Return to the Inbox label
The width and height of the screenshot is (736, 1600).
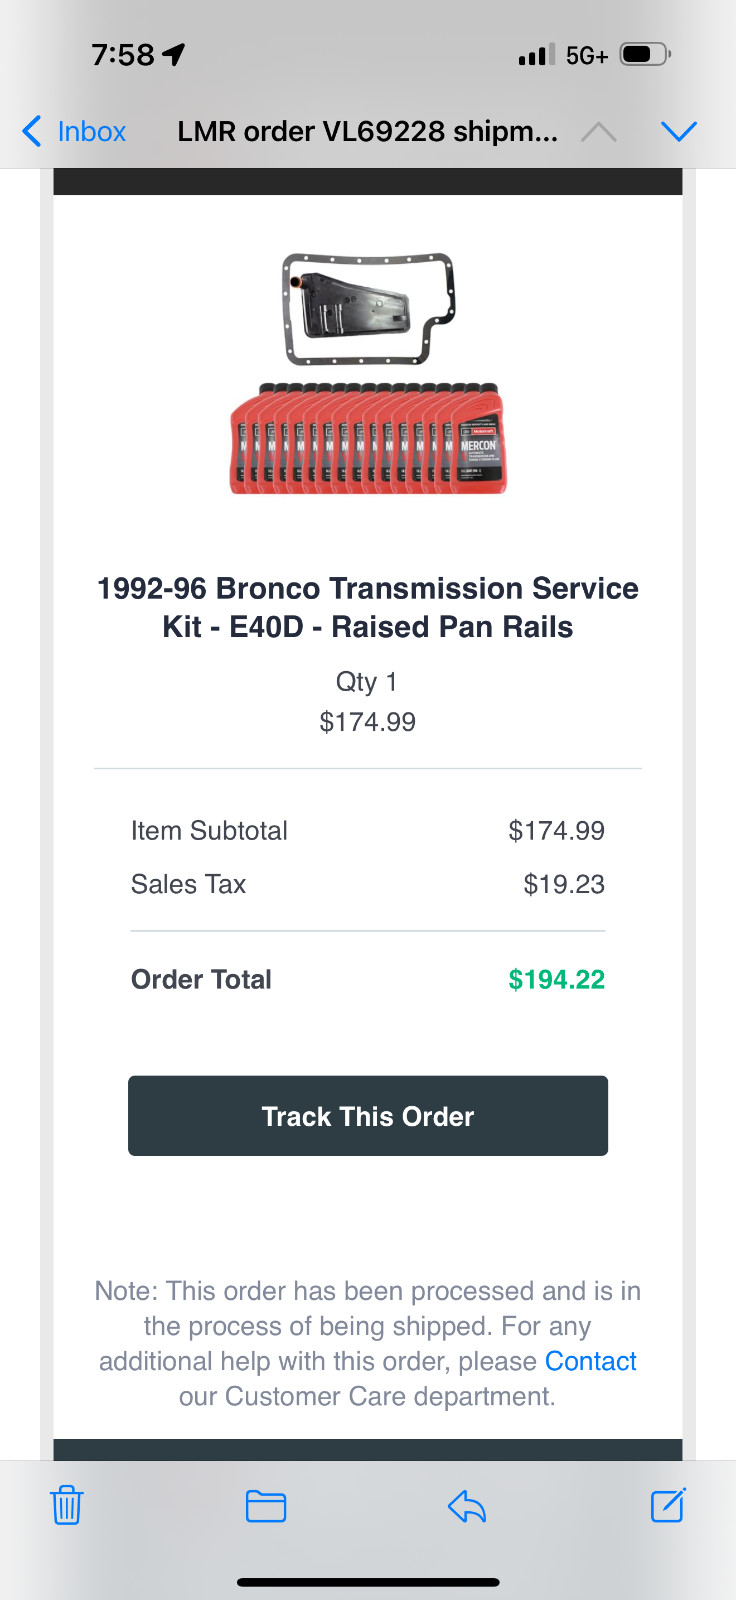91,131
